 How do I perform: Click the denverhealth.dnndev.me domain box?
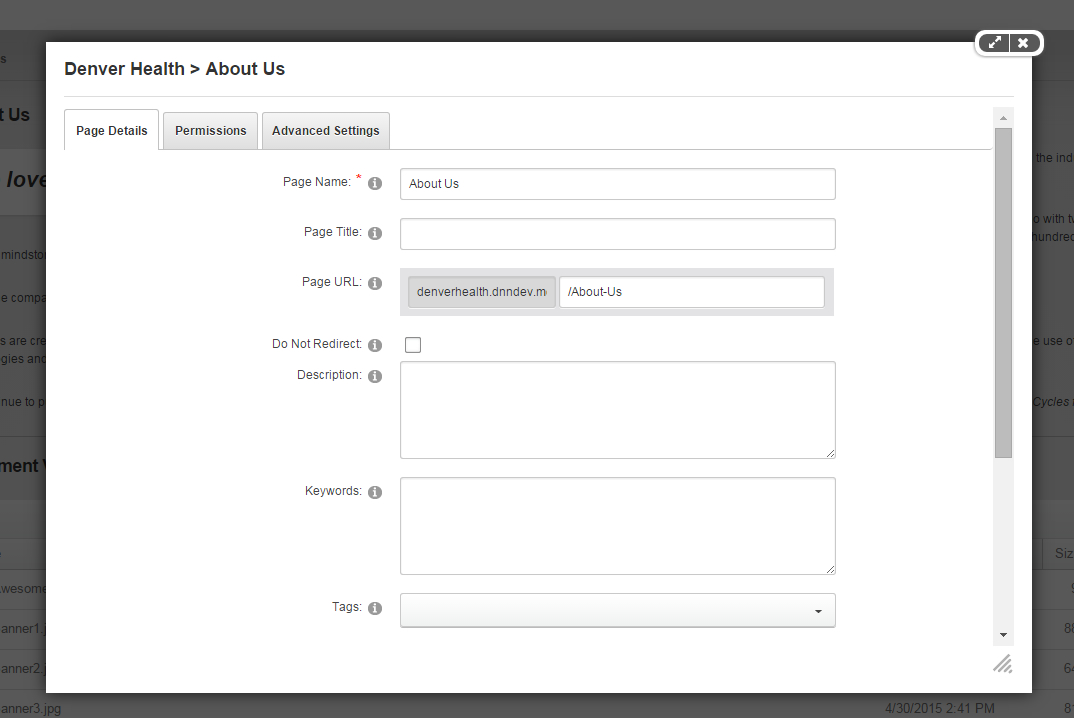(x=482, y=292)
